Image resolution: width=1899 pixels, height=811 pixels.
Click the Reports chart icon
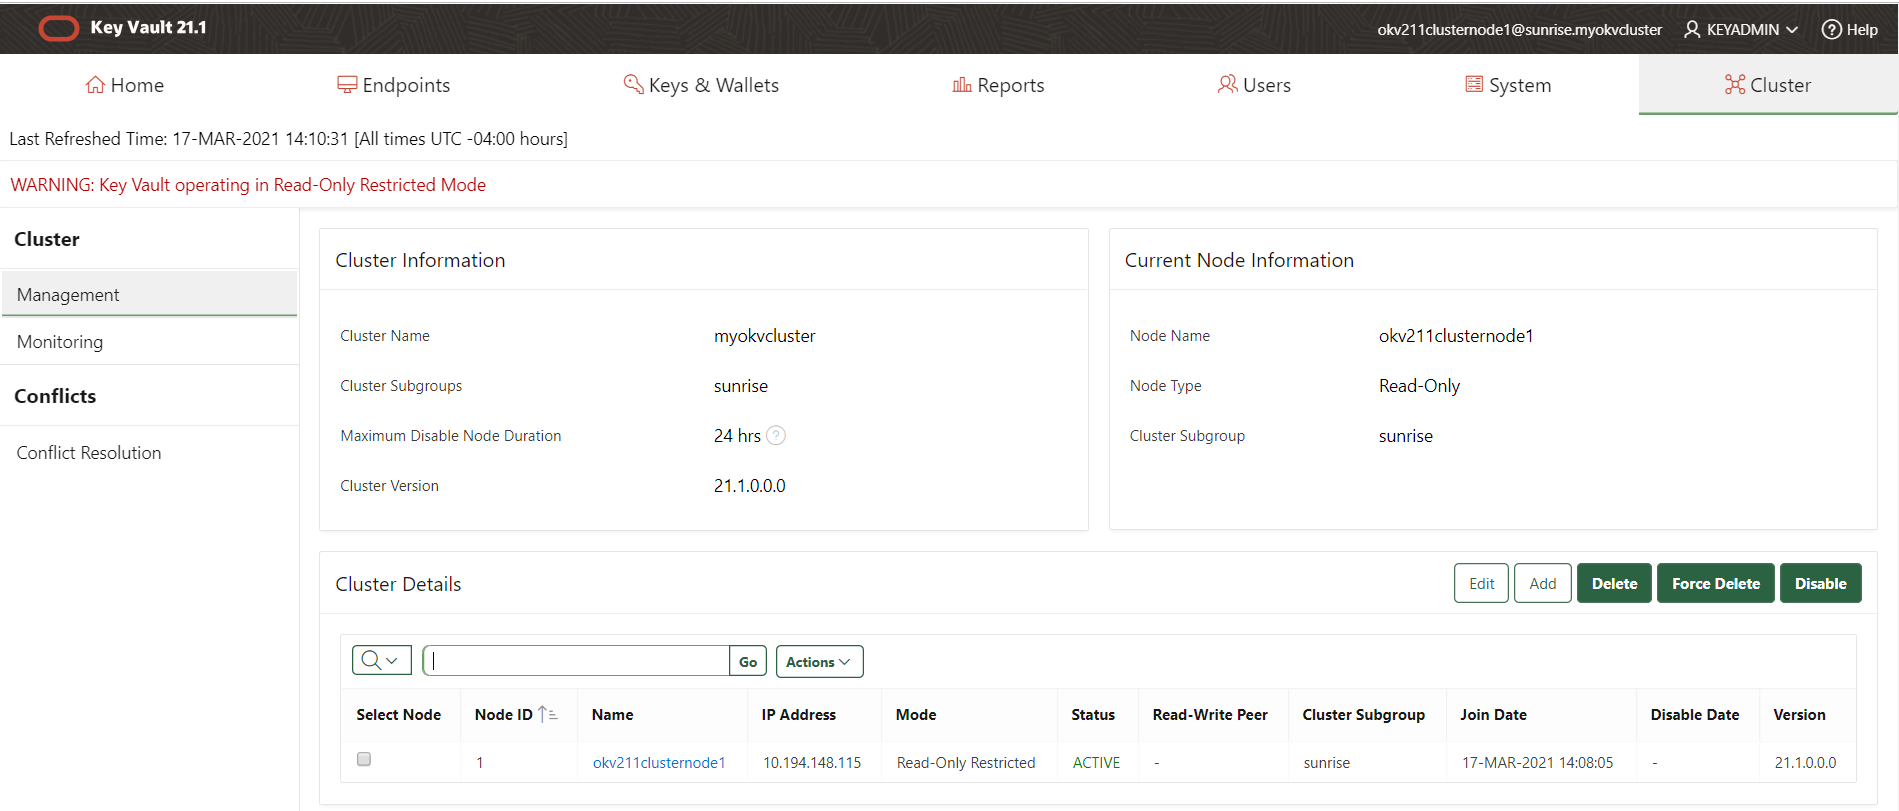962,85
